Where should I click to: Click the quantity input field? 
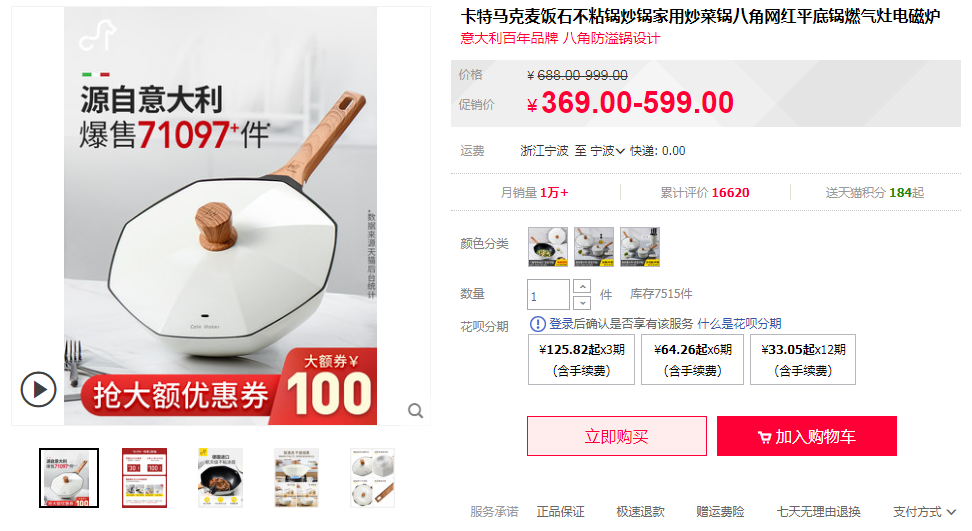coord(548,294)
